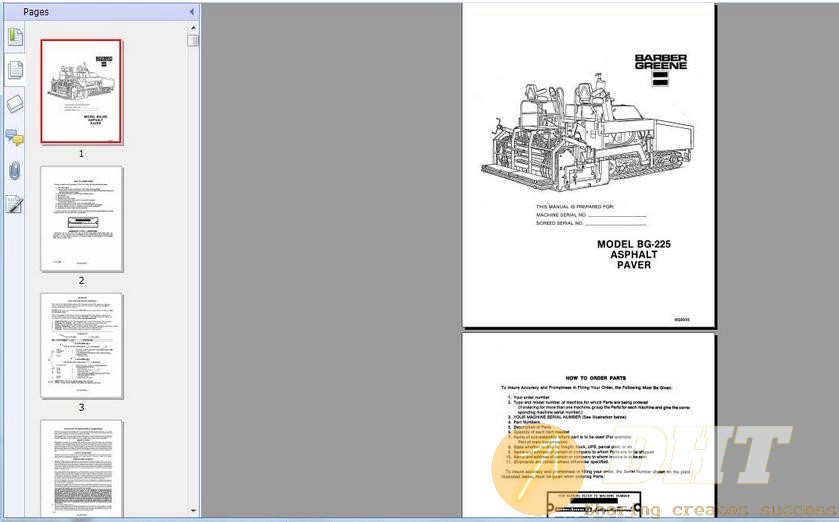This screenshot has width=839, height=522.
Task: Collapse the Pages panel arrow
Action: coord(192,12)
